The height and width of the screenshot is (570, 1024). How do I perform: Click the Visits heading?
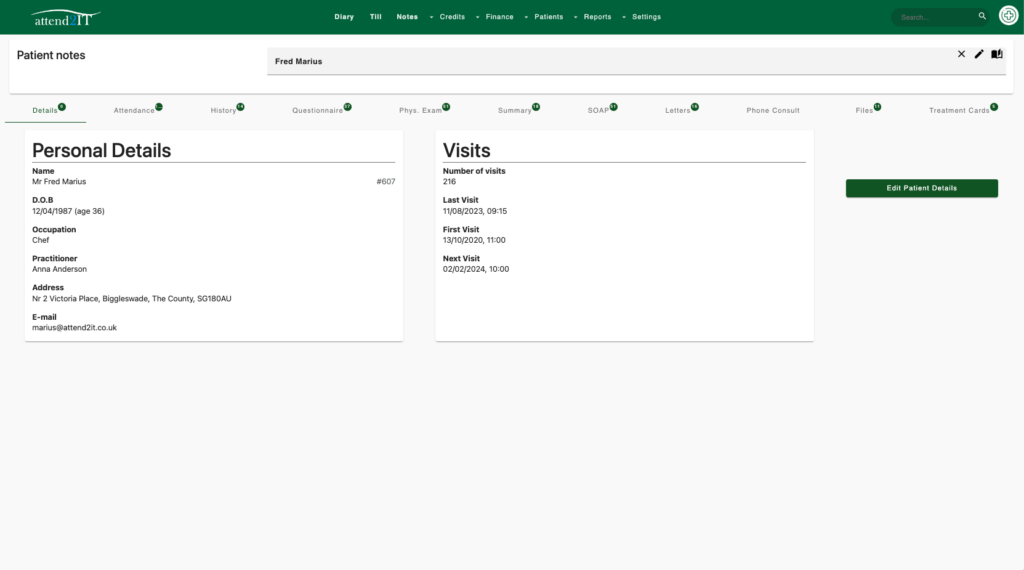[x=466, y=150]
